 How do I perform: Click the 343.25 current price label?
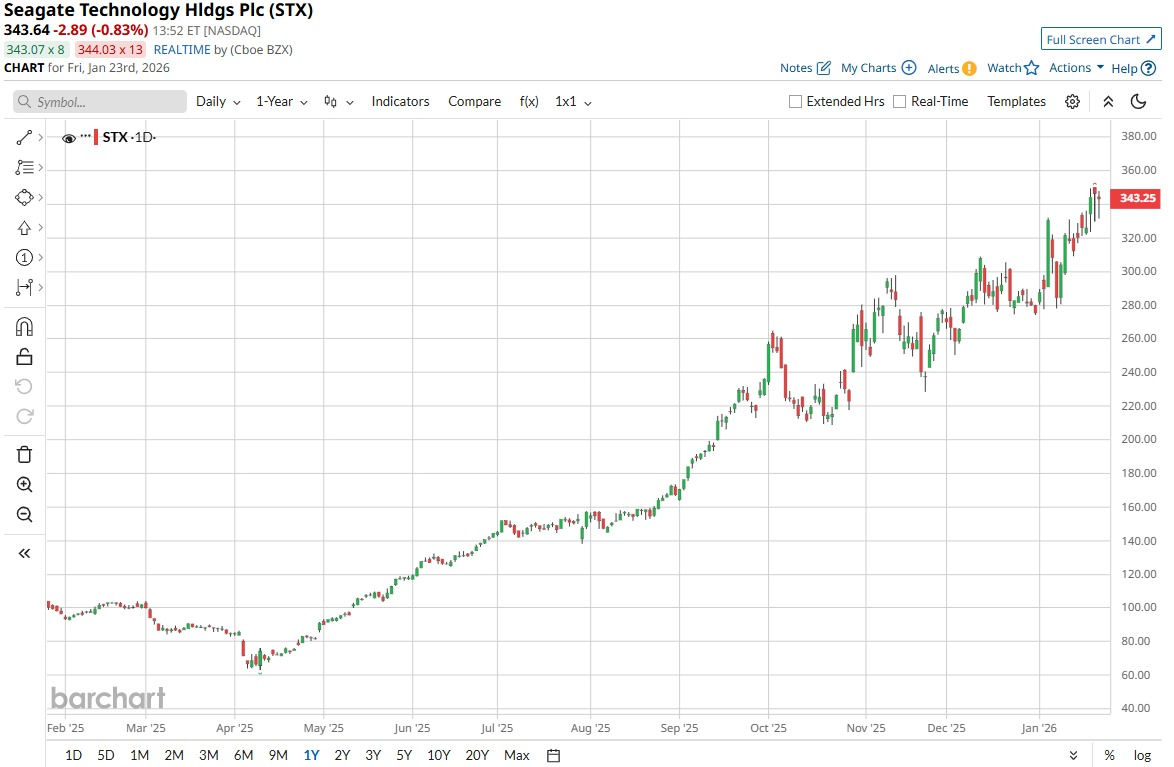[x=1137, y=198]
